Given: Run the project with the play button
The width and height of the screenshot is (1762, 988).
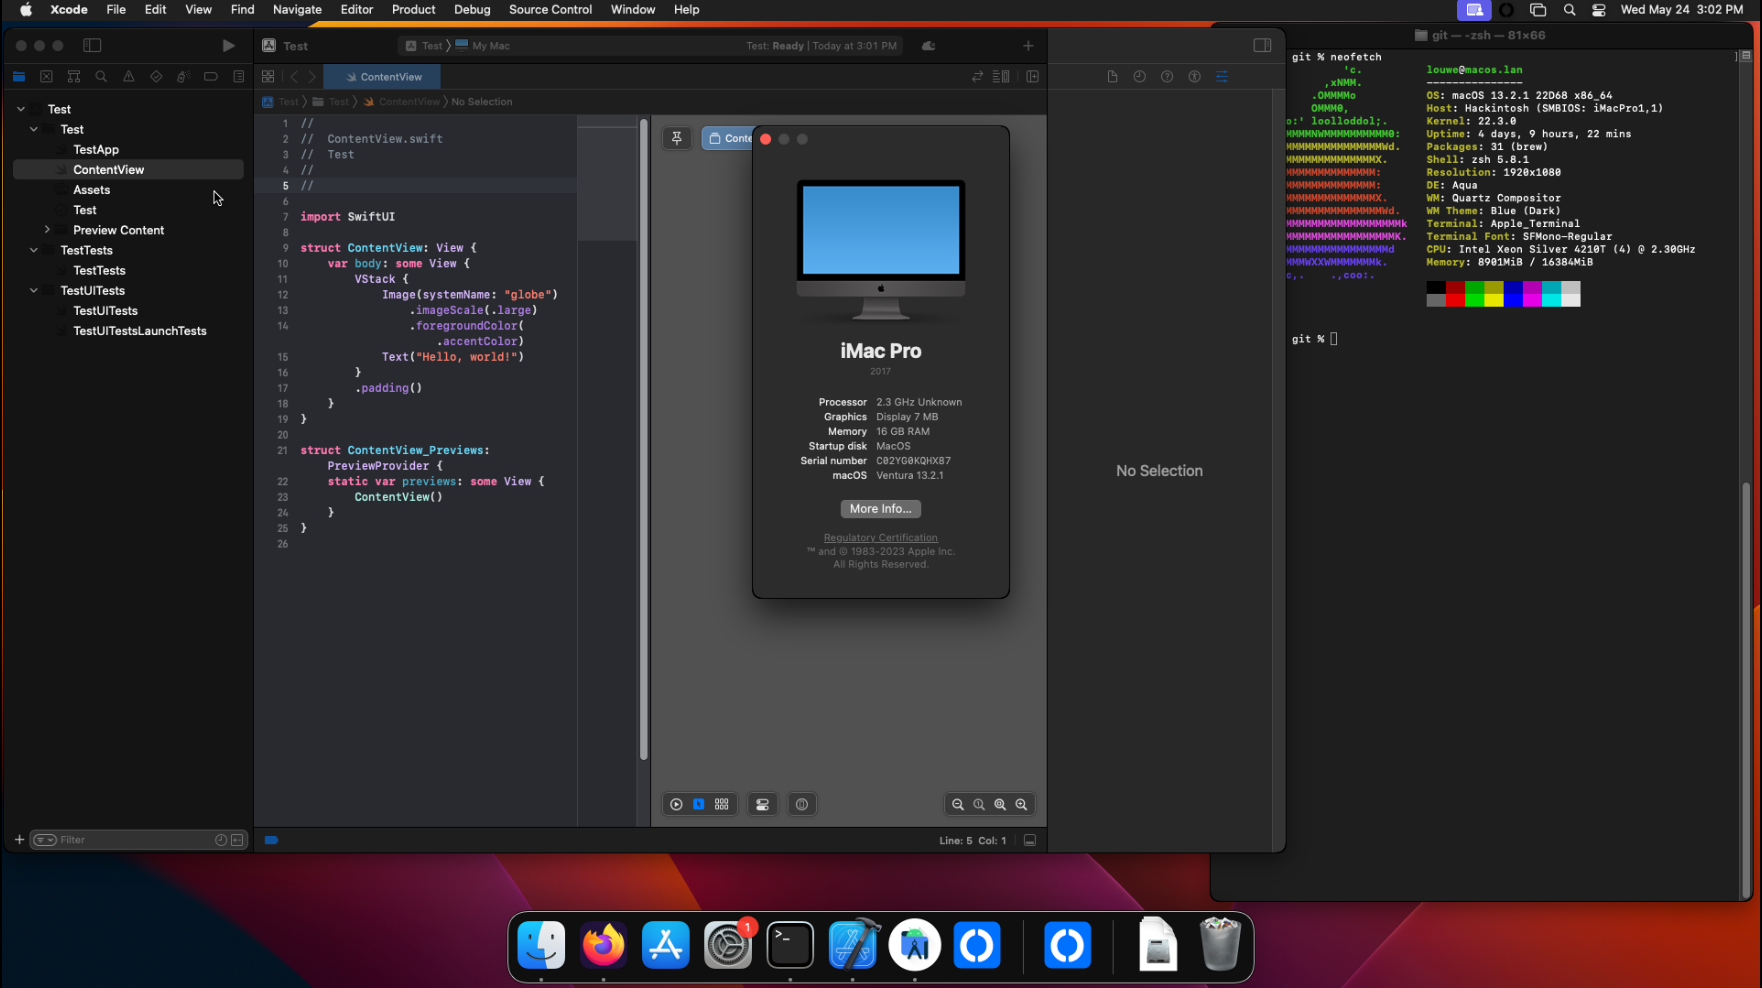Looking at the screenshot, I should pos(228,46).
